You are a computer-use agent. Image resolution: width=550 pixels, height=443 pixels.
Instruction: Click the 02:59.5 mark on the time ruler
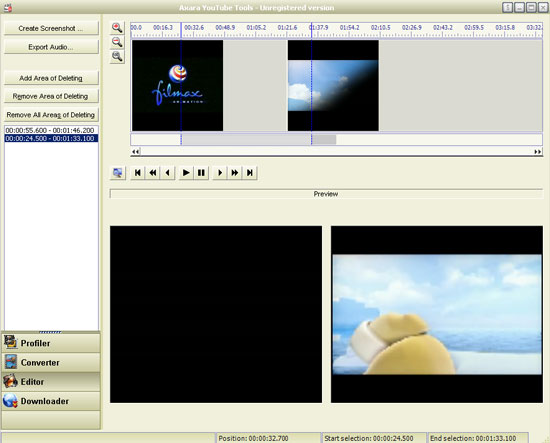point(474,27)
